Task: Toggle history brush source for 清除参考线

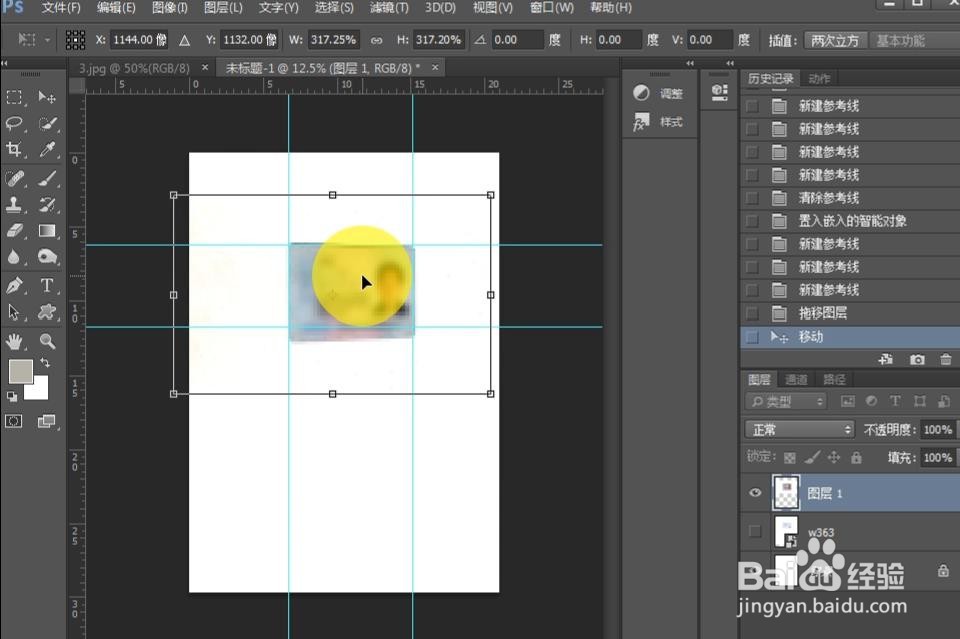Action: pyautogui.click(x=752, y=198)
